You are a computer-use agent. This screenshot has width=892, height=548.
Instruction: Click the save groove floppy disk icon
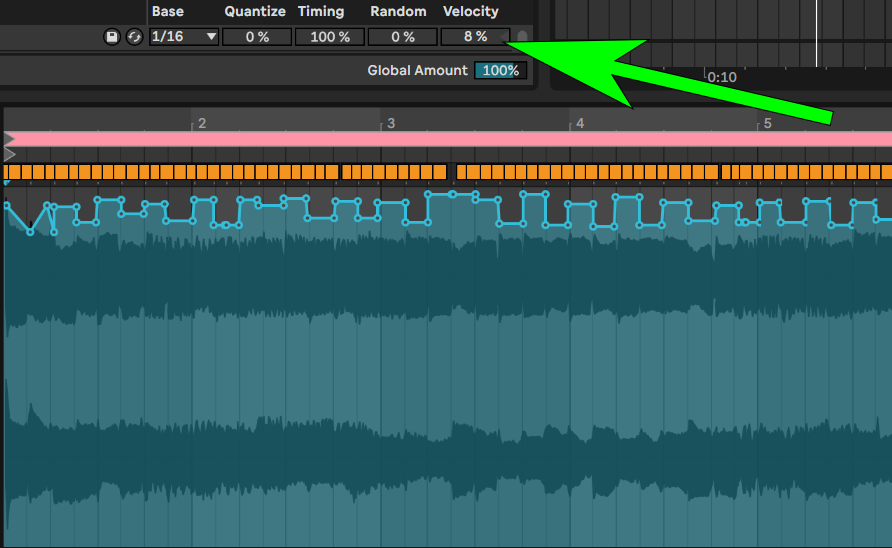point(112,37)
